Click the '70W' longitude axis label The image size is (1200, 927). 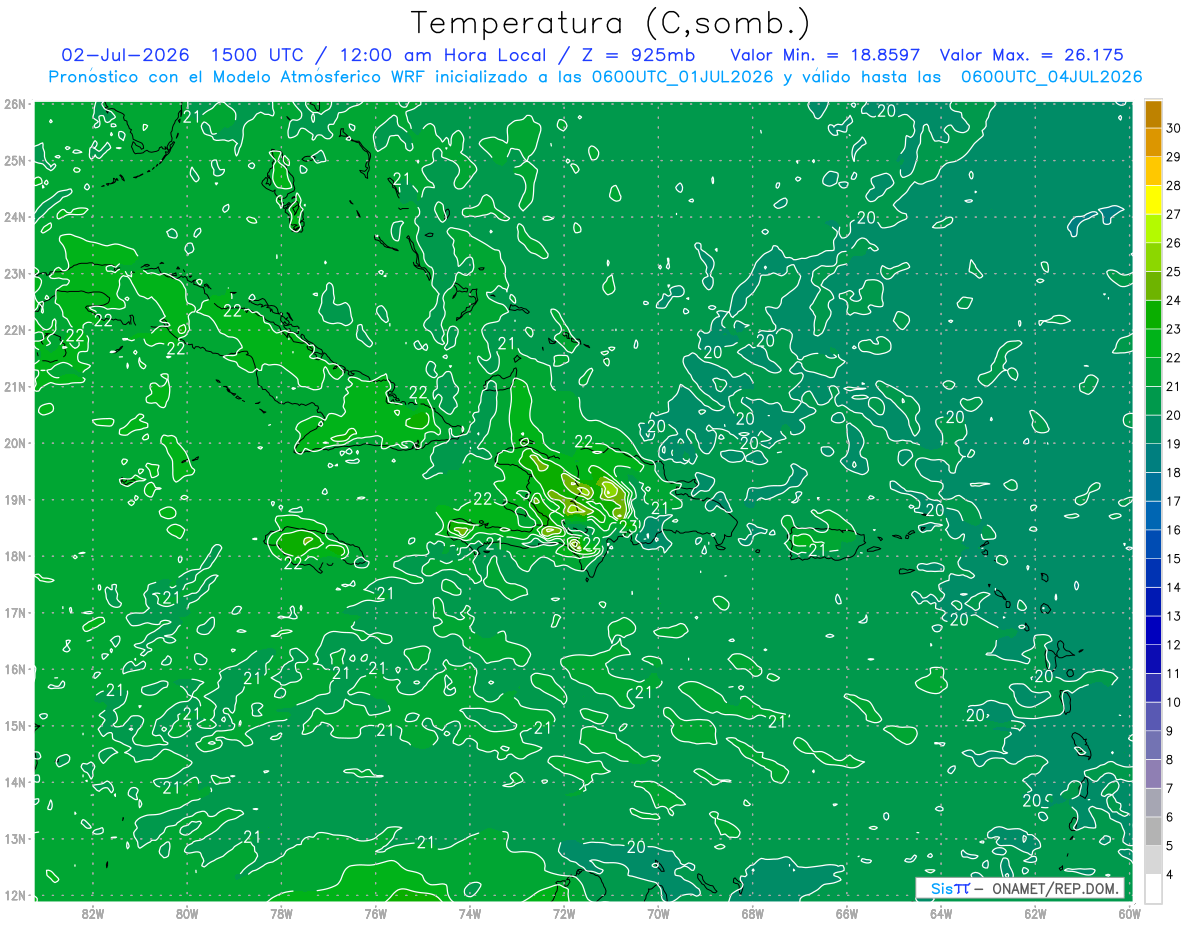[x=658, y=913]
